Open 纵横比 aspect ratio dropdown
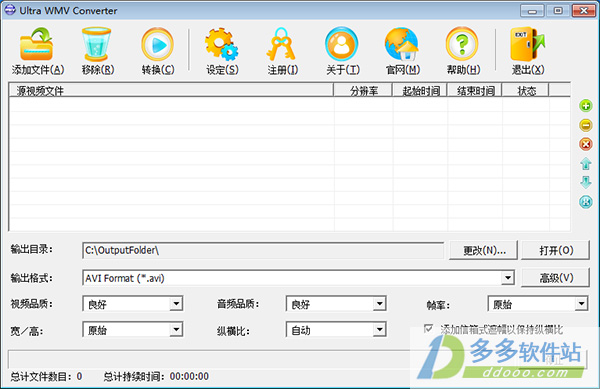Image resolution: width=600 pixels, height=389 pixels. [x=379, y=330]
